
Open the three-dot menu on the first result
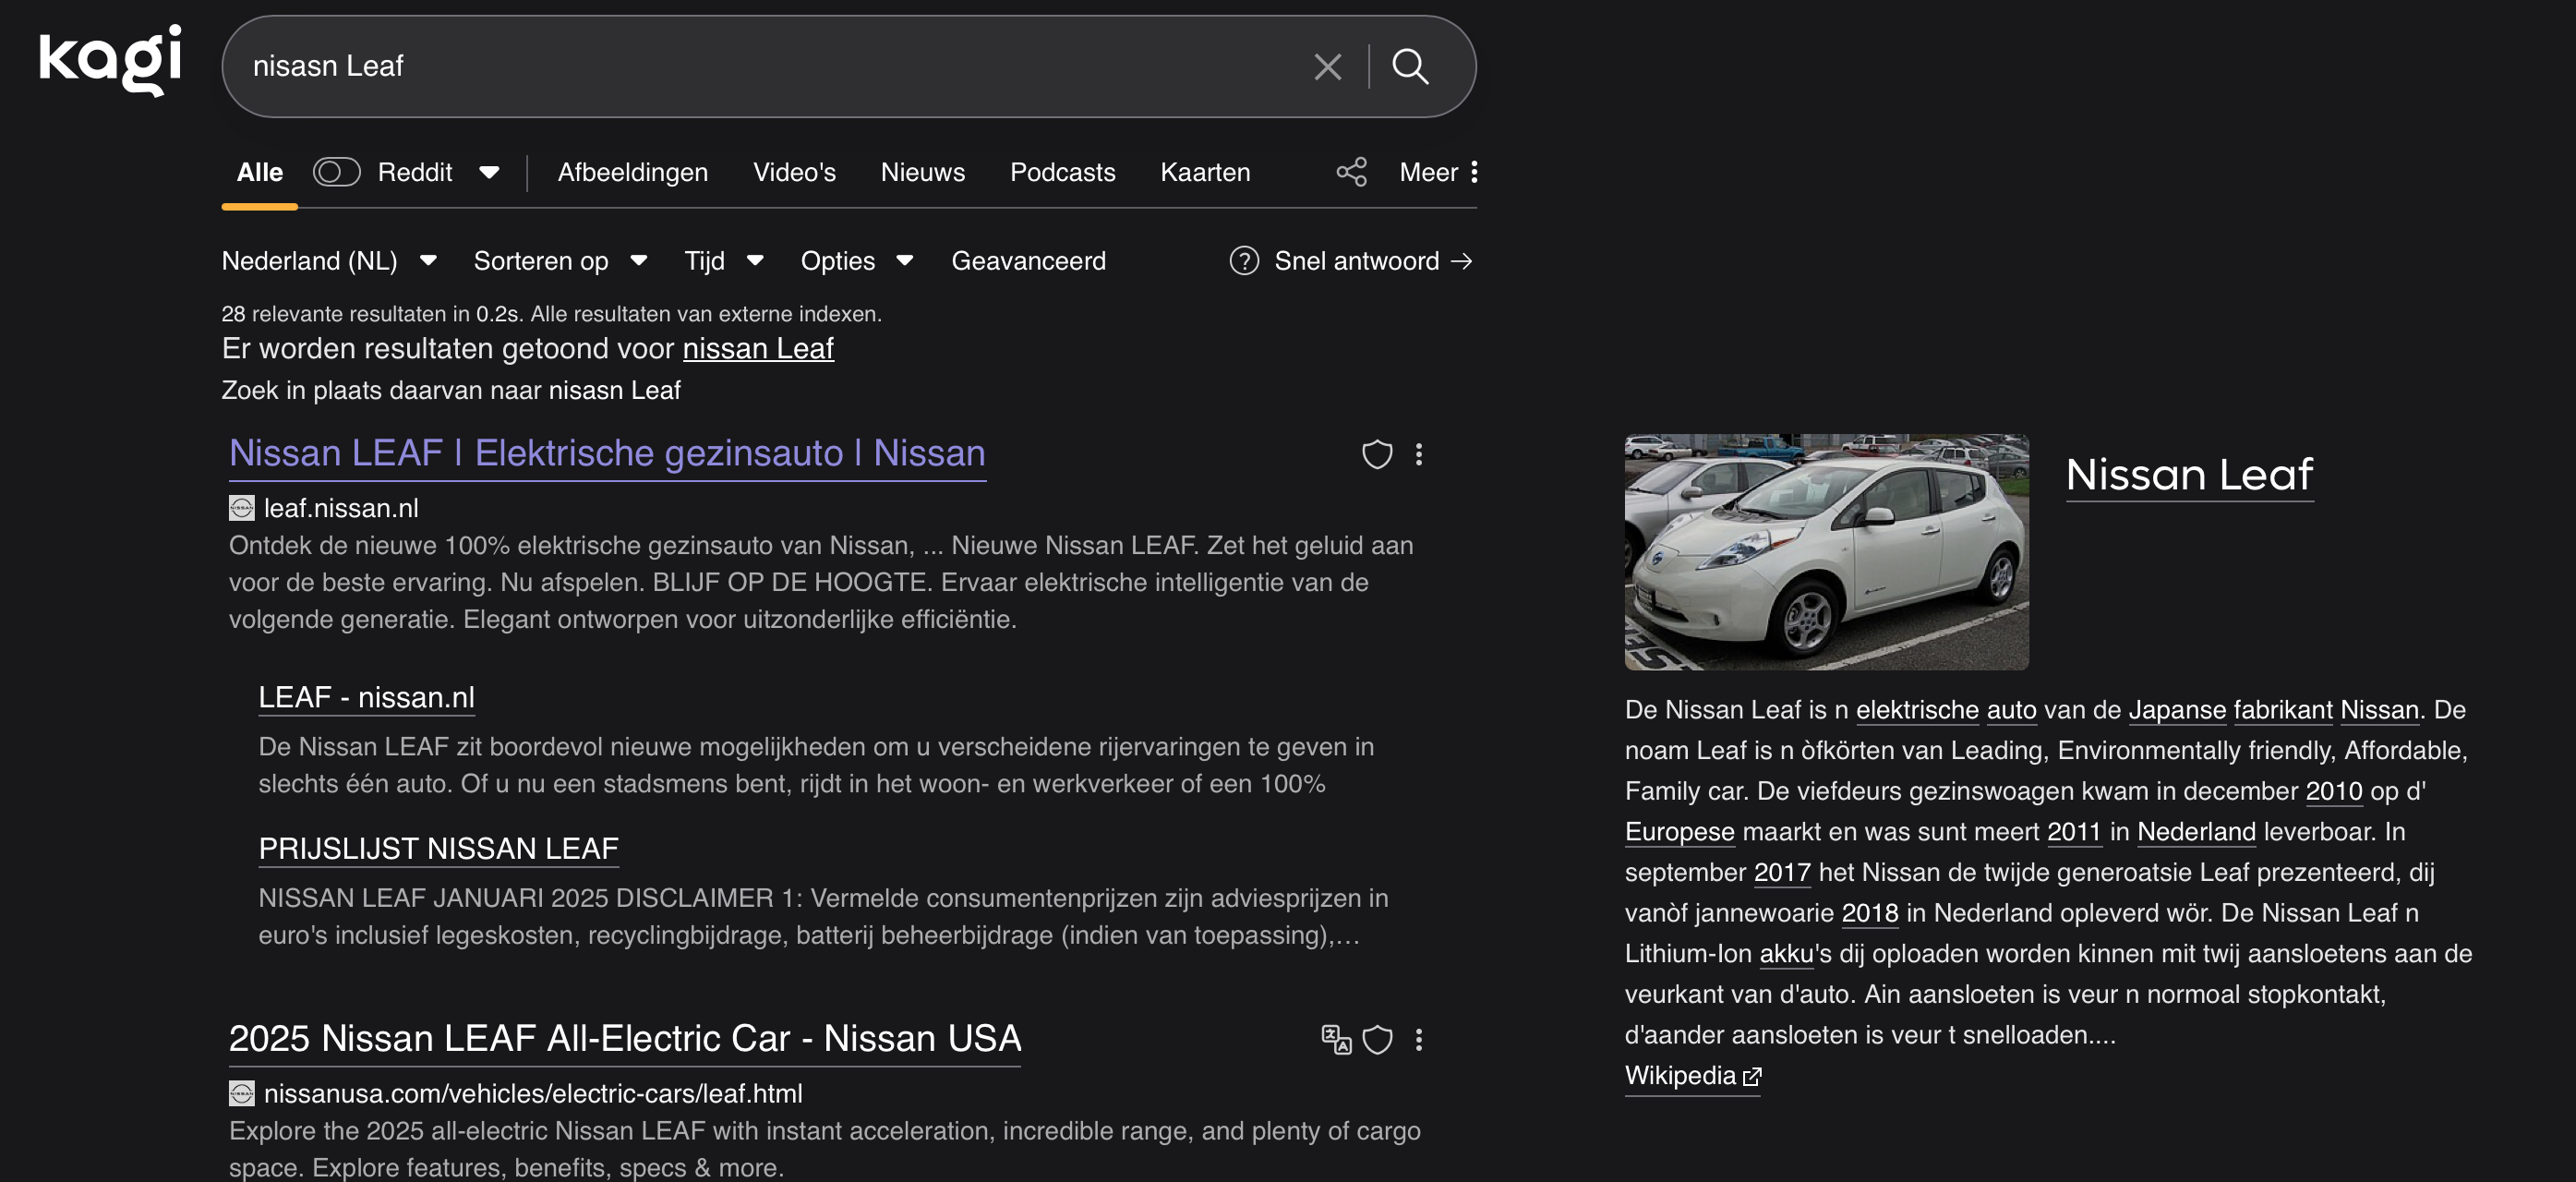point(1419,454)
